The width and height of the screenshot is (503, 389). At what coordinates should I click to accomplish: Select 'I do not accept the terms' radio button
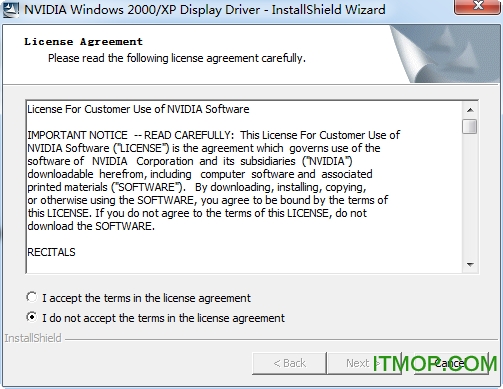pos(32,317)
